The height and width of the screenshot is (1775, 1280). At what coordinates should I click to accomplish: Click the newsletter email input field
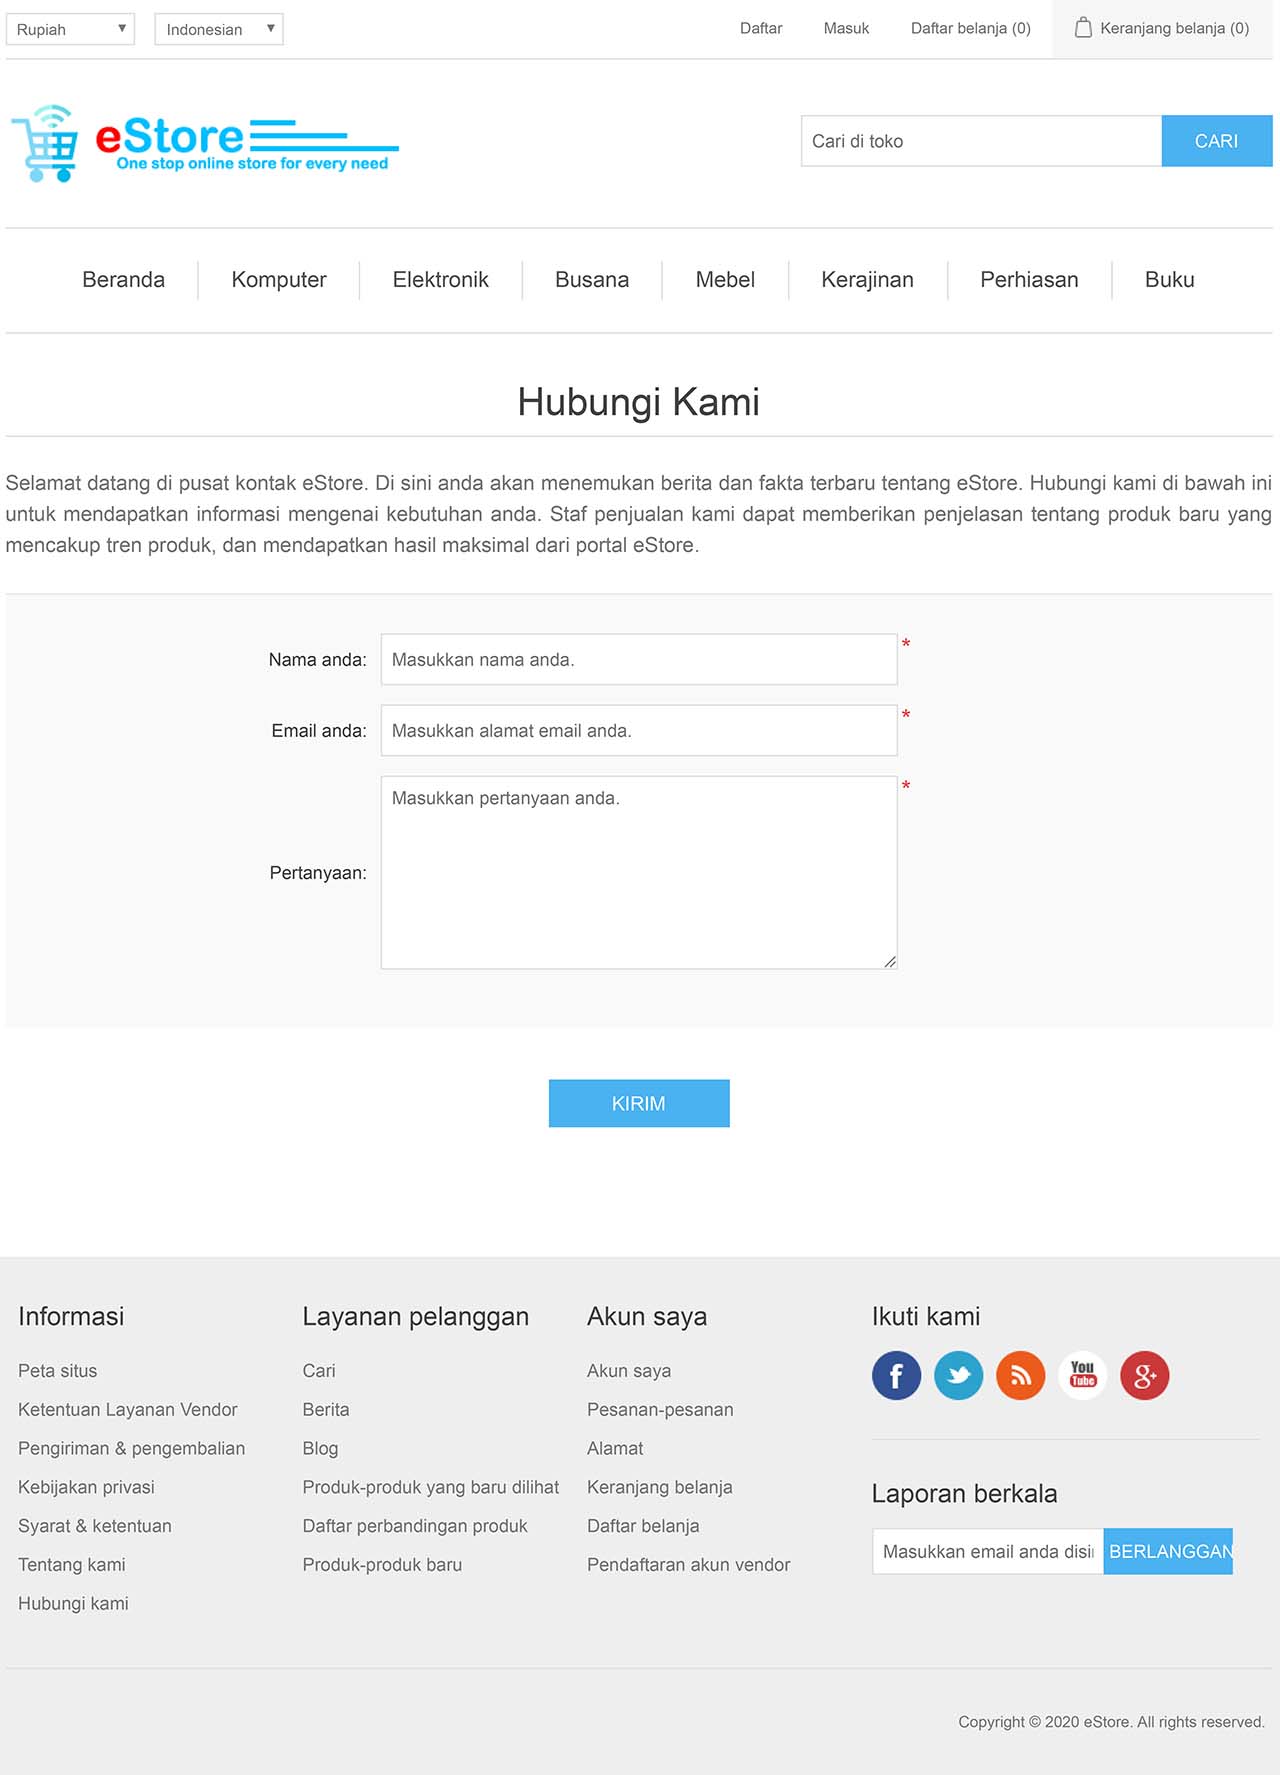(x=987, y=1551)
